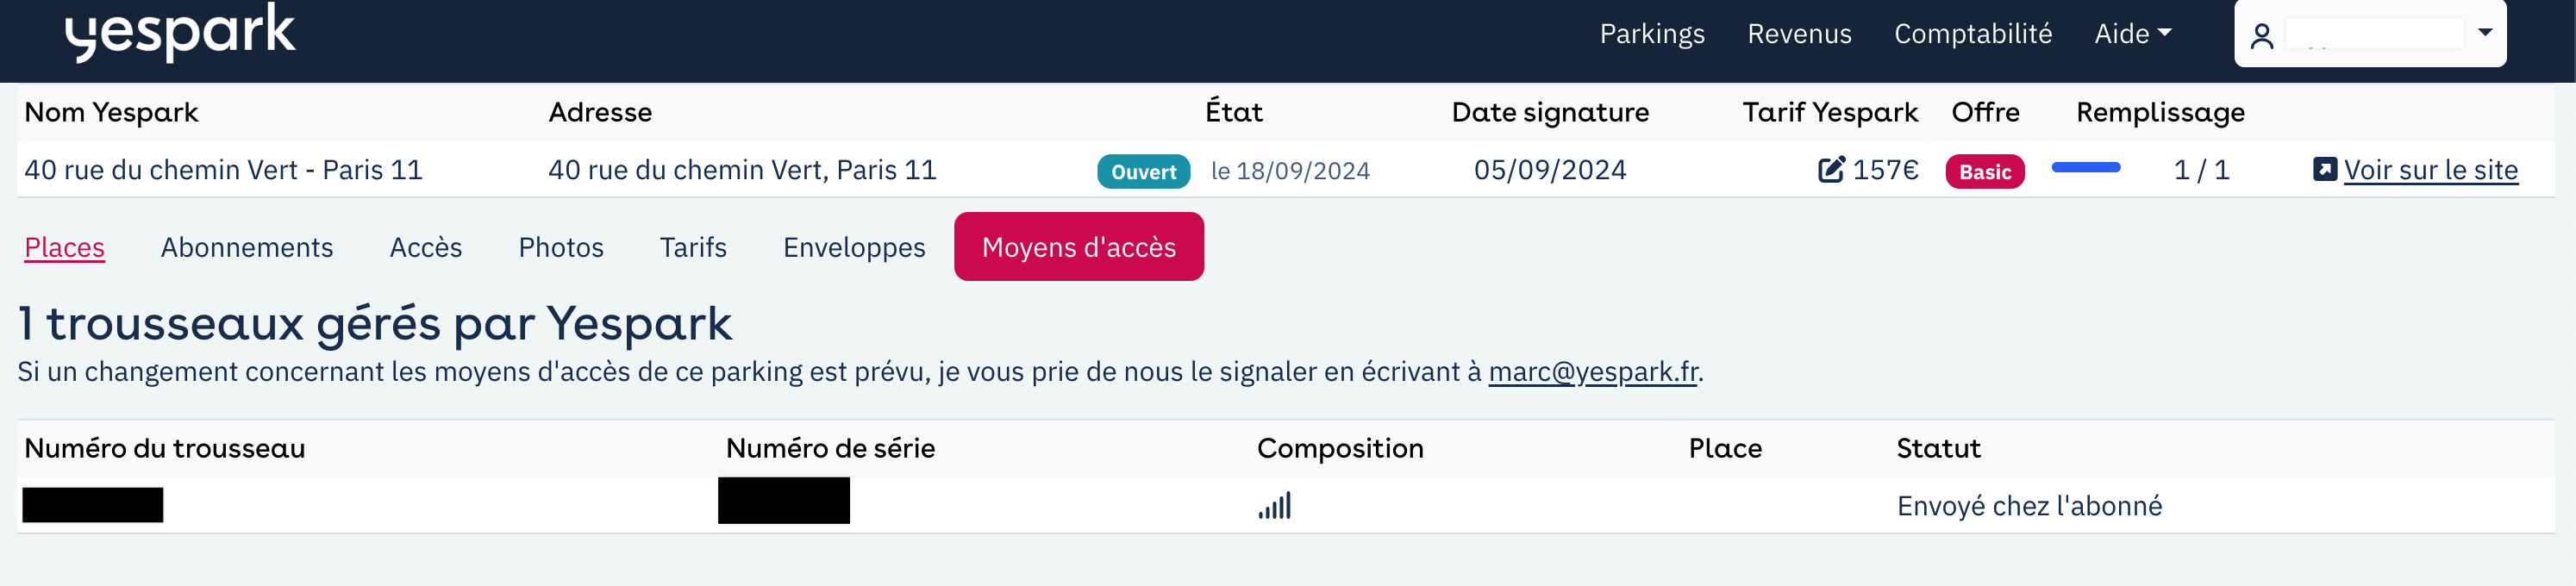
Task: Click the blue Remplissage progress bar
Action: [x=2086, y=167]
